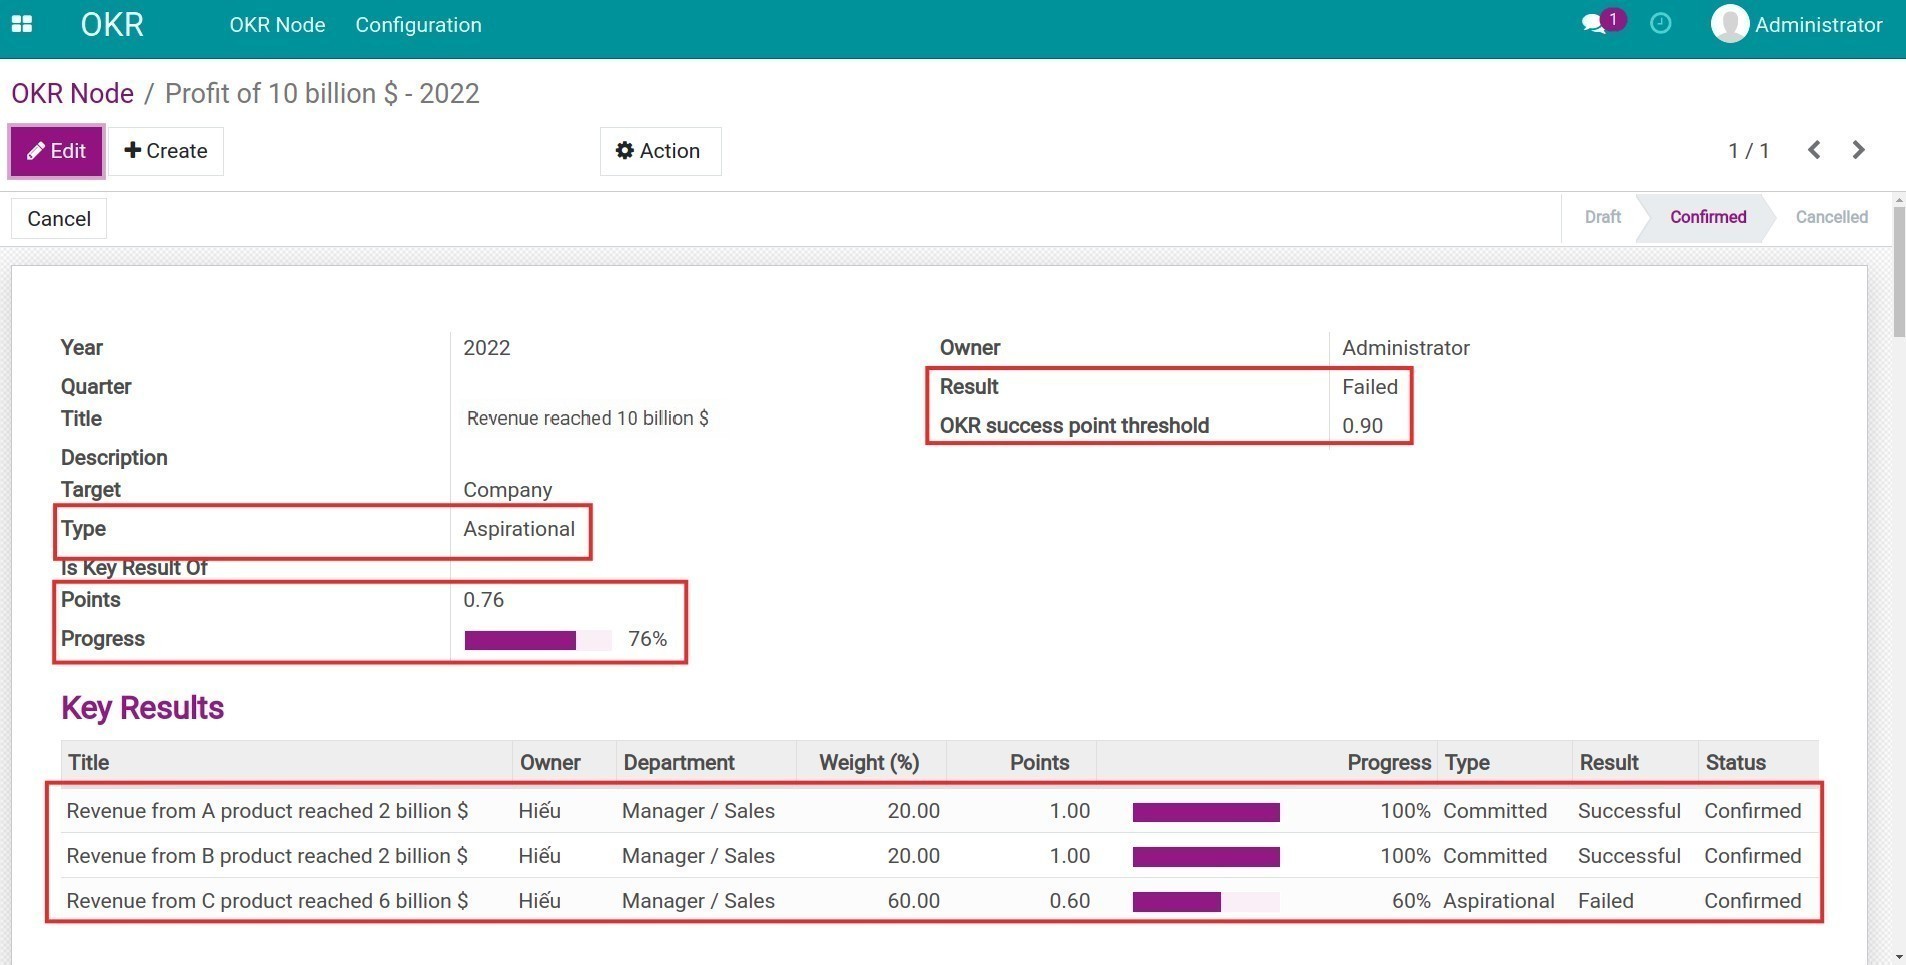
Task: Click the Create plus icon
Action: [x=133, y=151]
